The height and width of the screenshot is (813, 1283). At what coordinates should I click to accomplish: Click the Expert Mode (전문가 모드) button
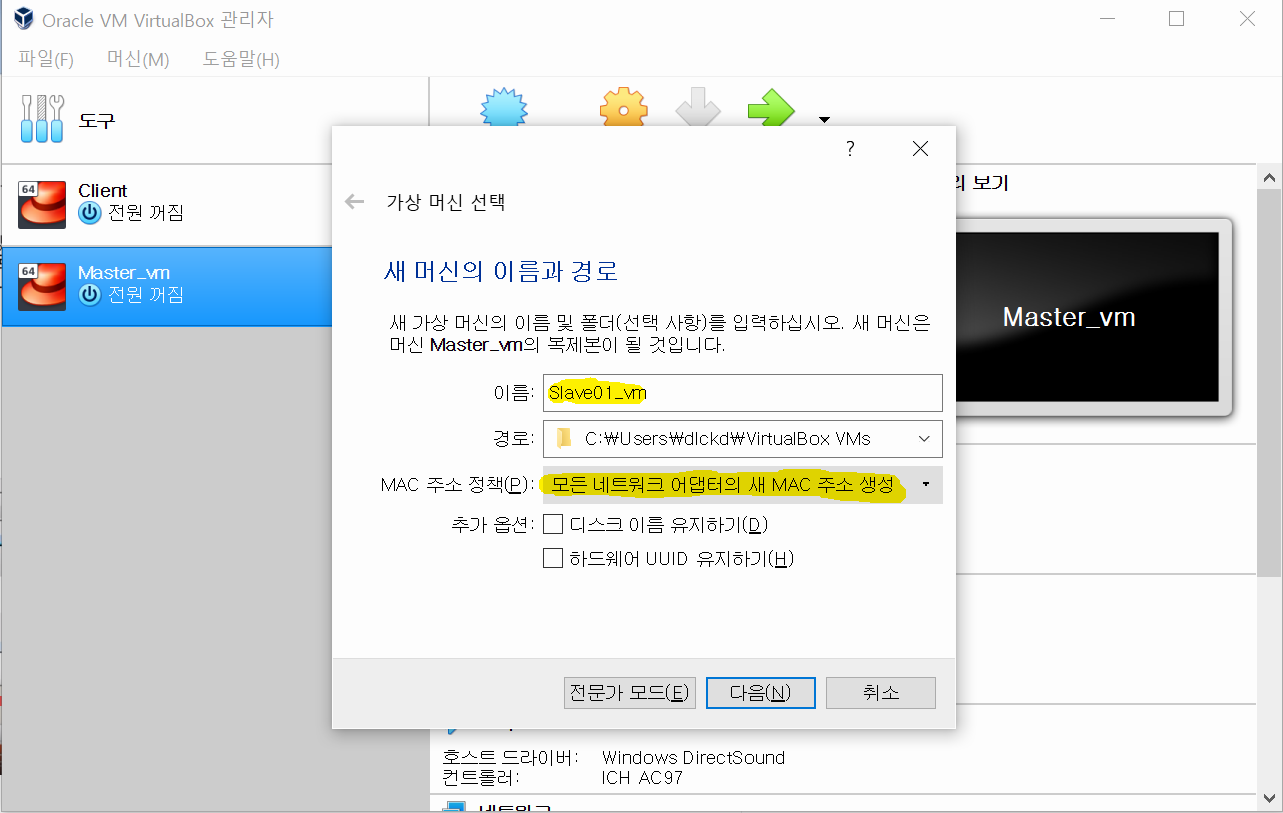(630, 693)
